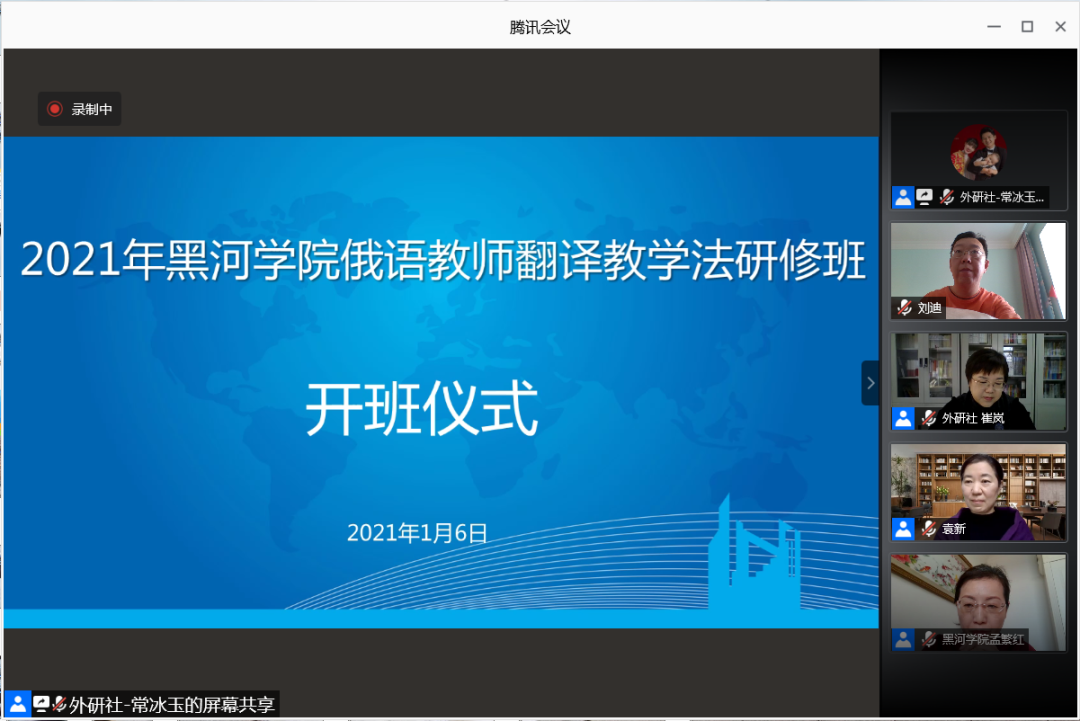1080x721 pixels.
Task: Click the user icon beside 崔岚
Action: click(903, 418)
